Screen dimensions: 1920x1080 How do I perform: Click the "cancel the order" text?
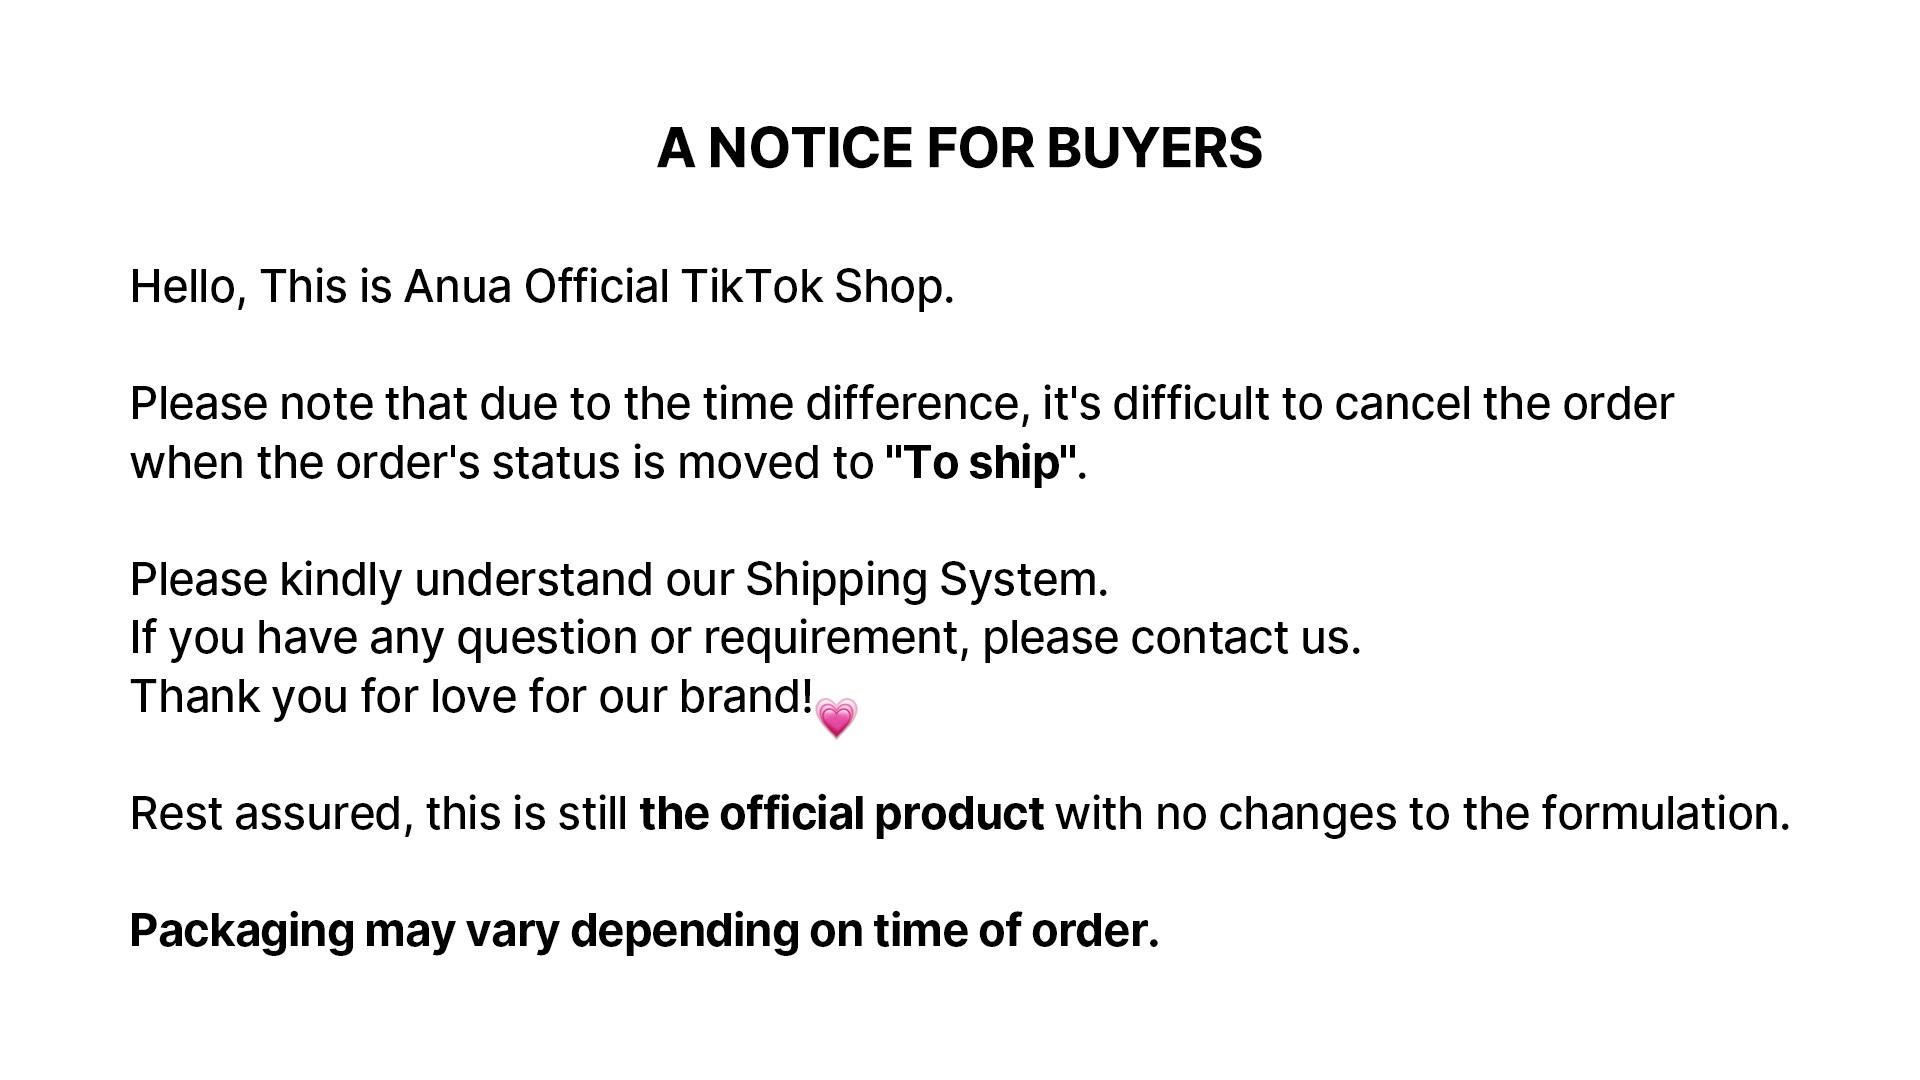tap(1503, 404)
